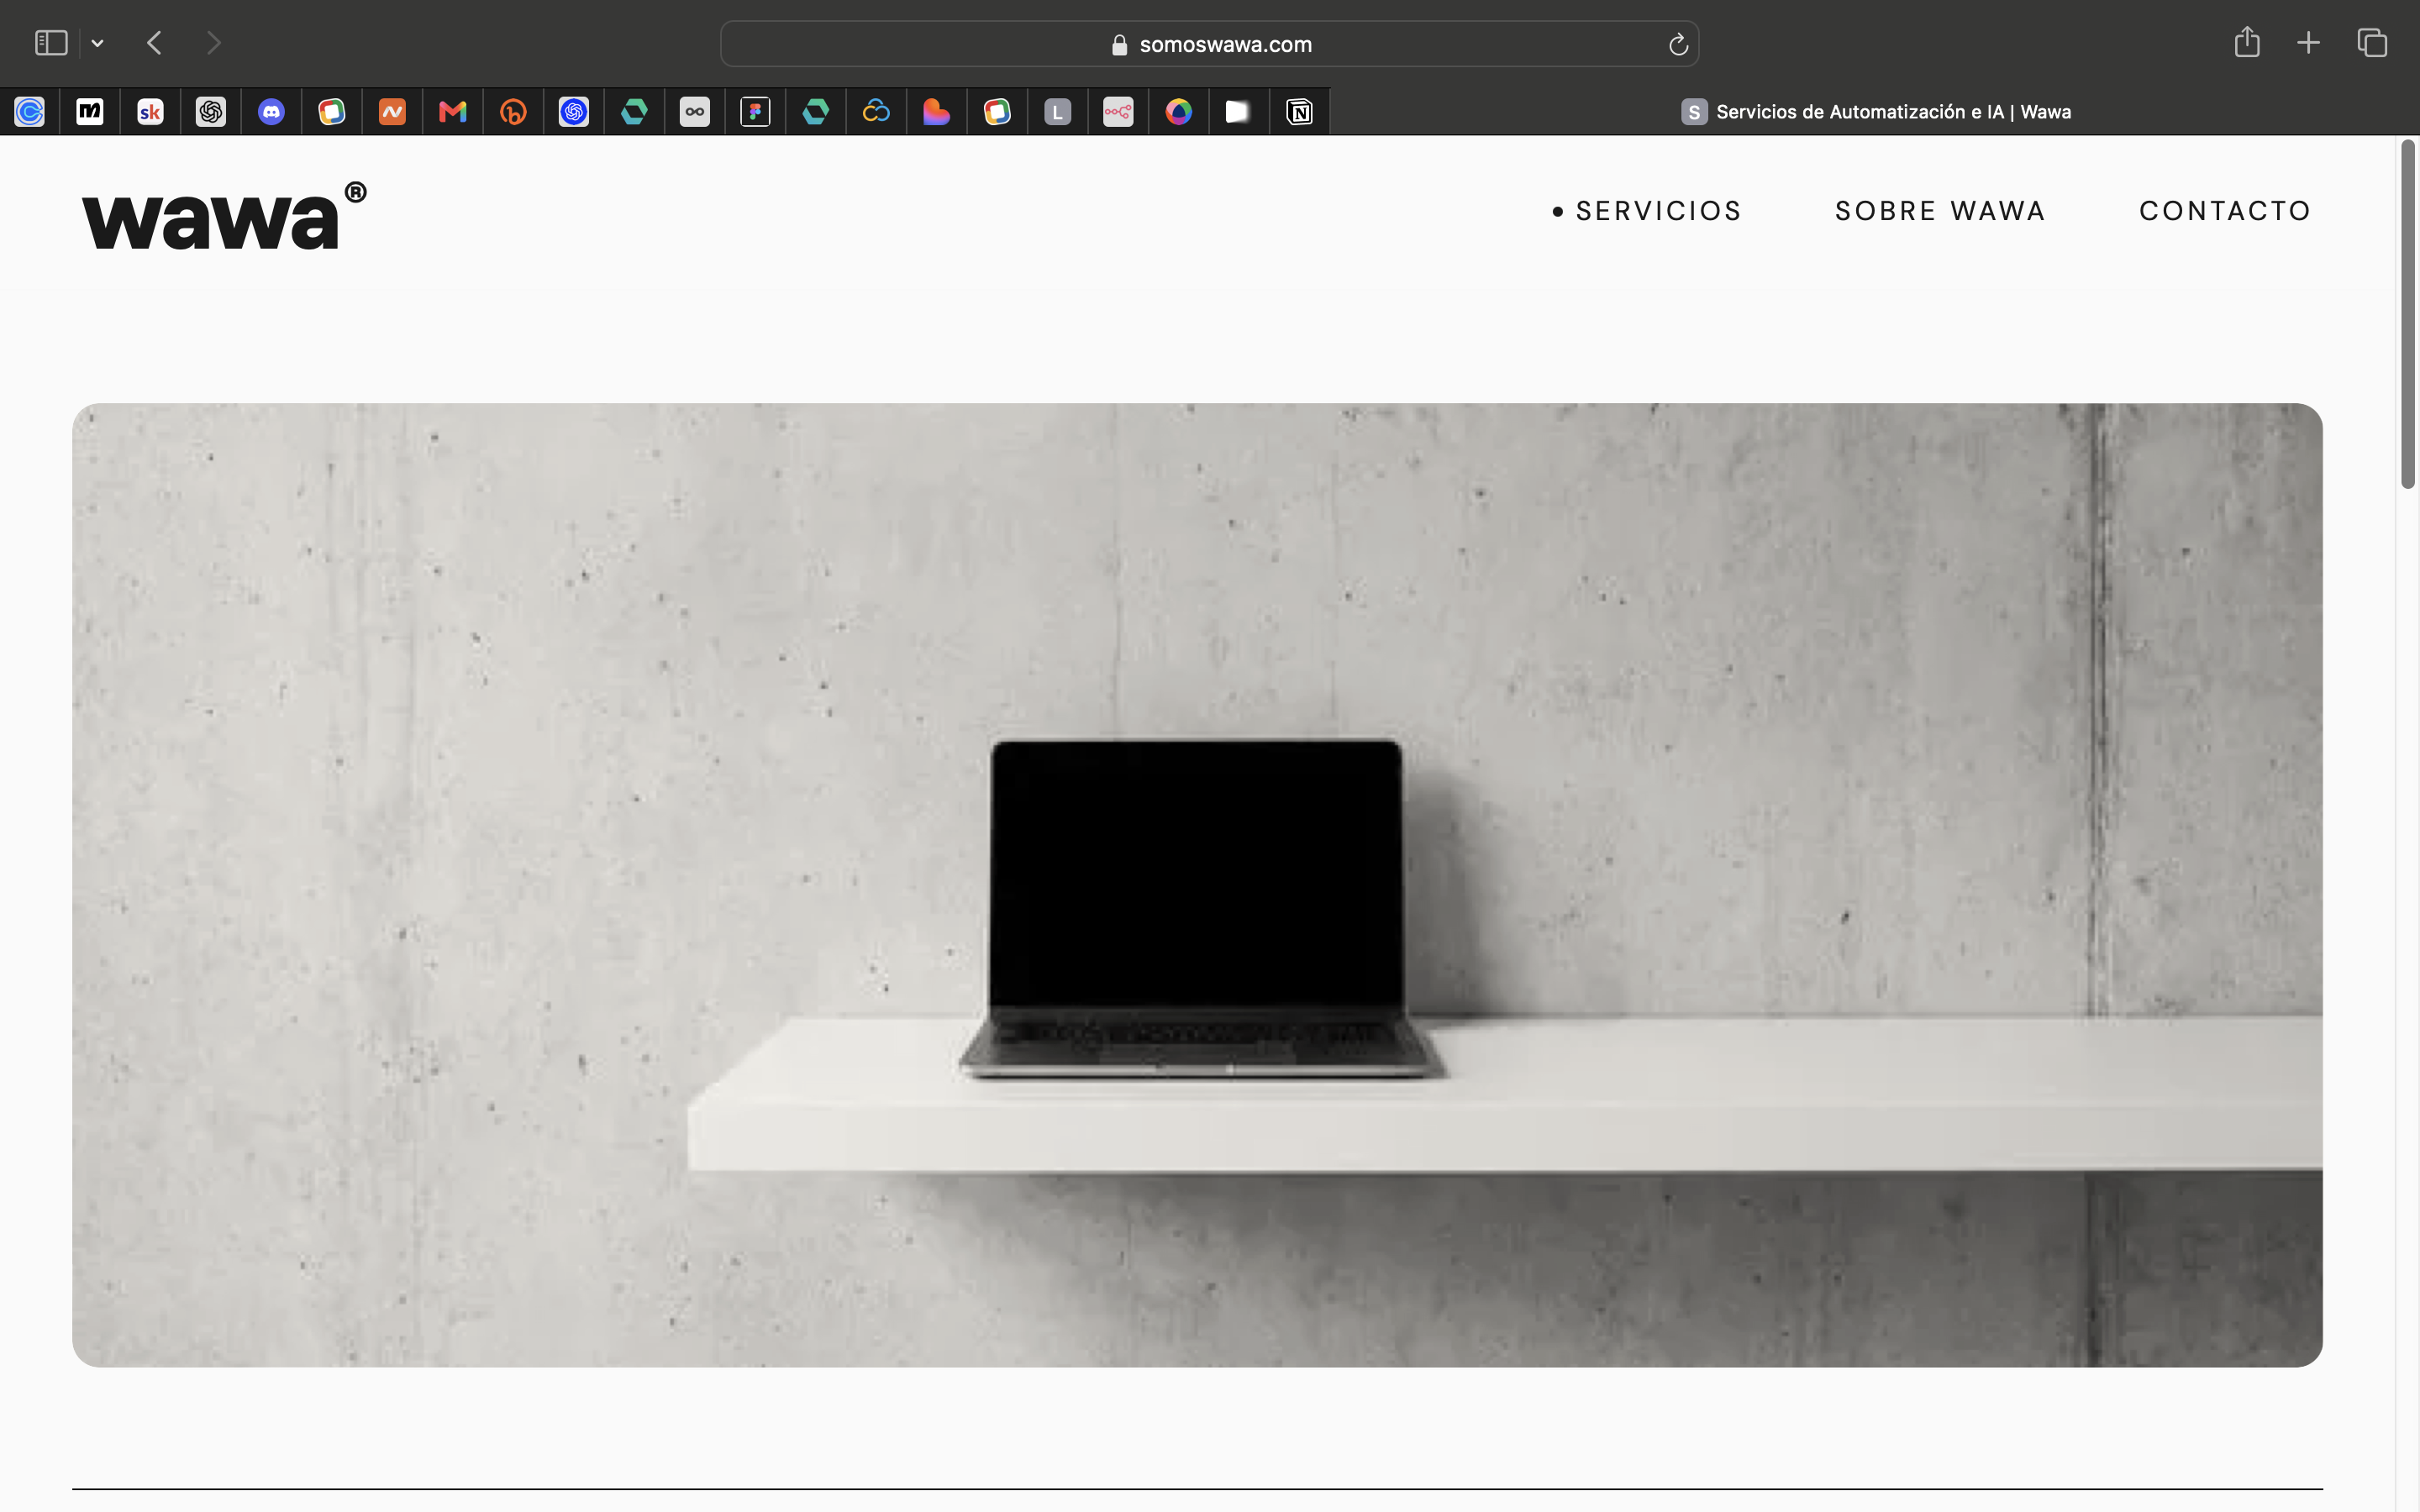Switch to Servicios de Automatización e IA tab
The height and width of the screenshot is (1512, 2420).
click(1875, 111)
